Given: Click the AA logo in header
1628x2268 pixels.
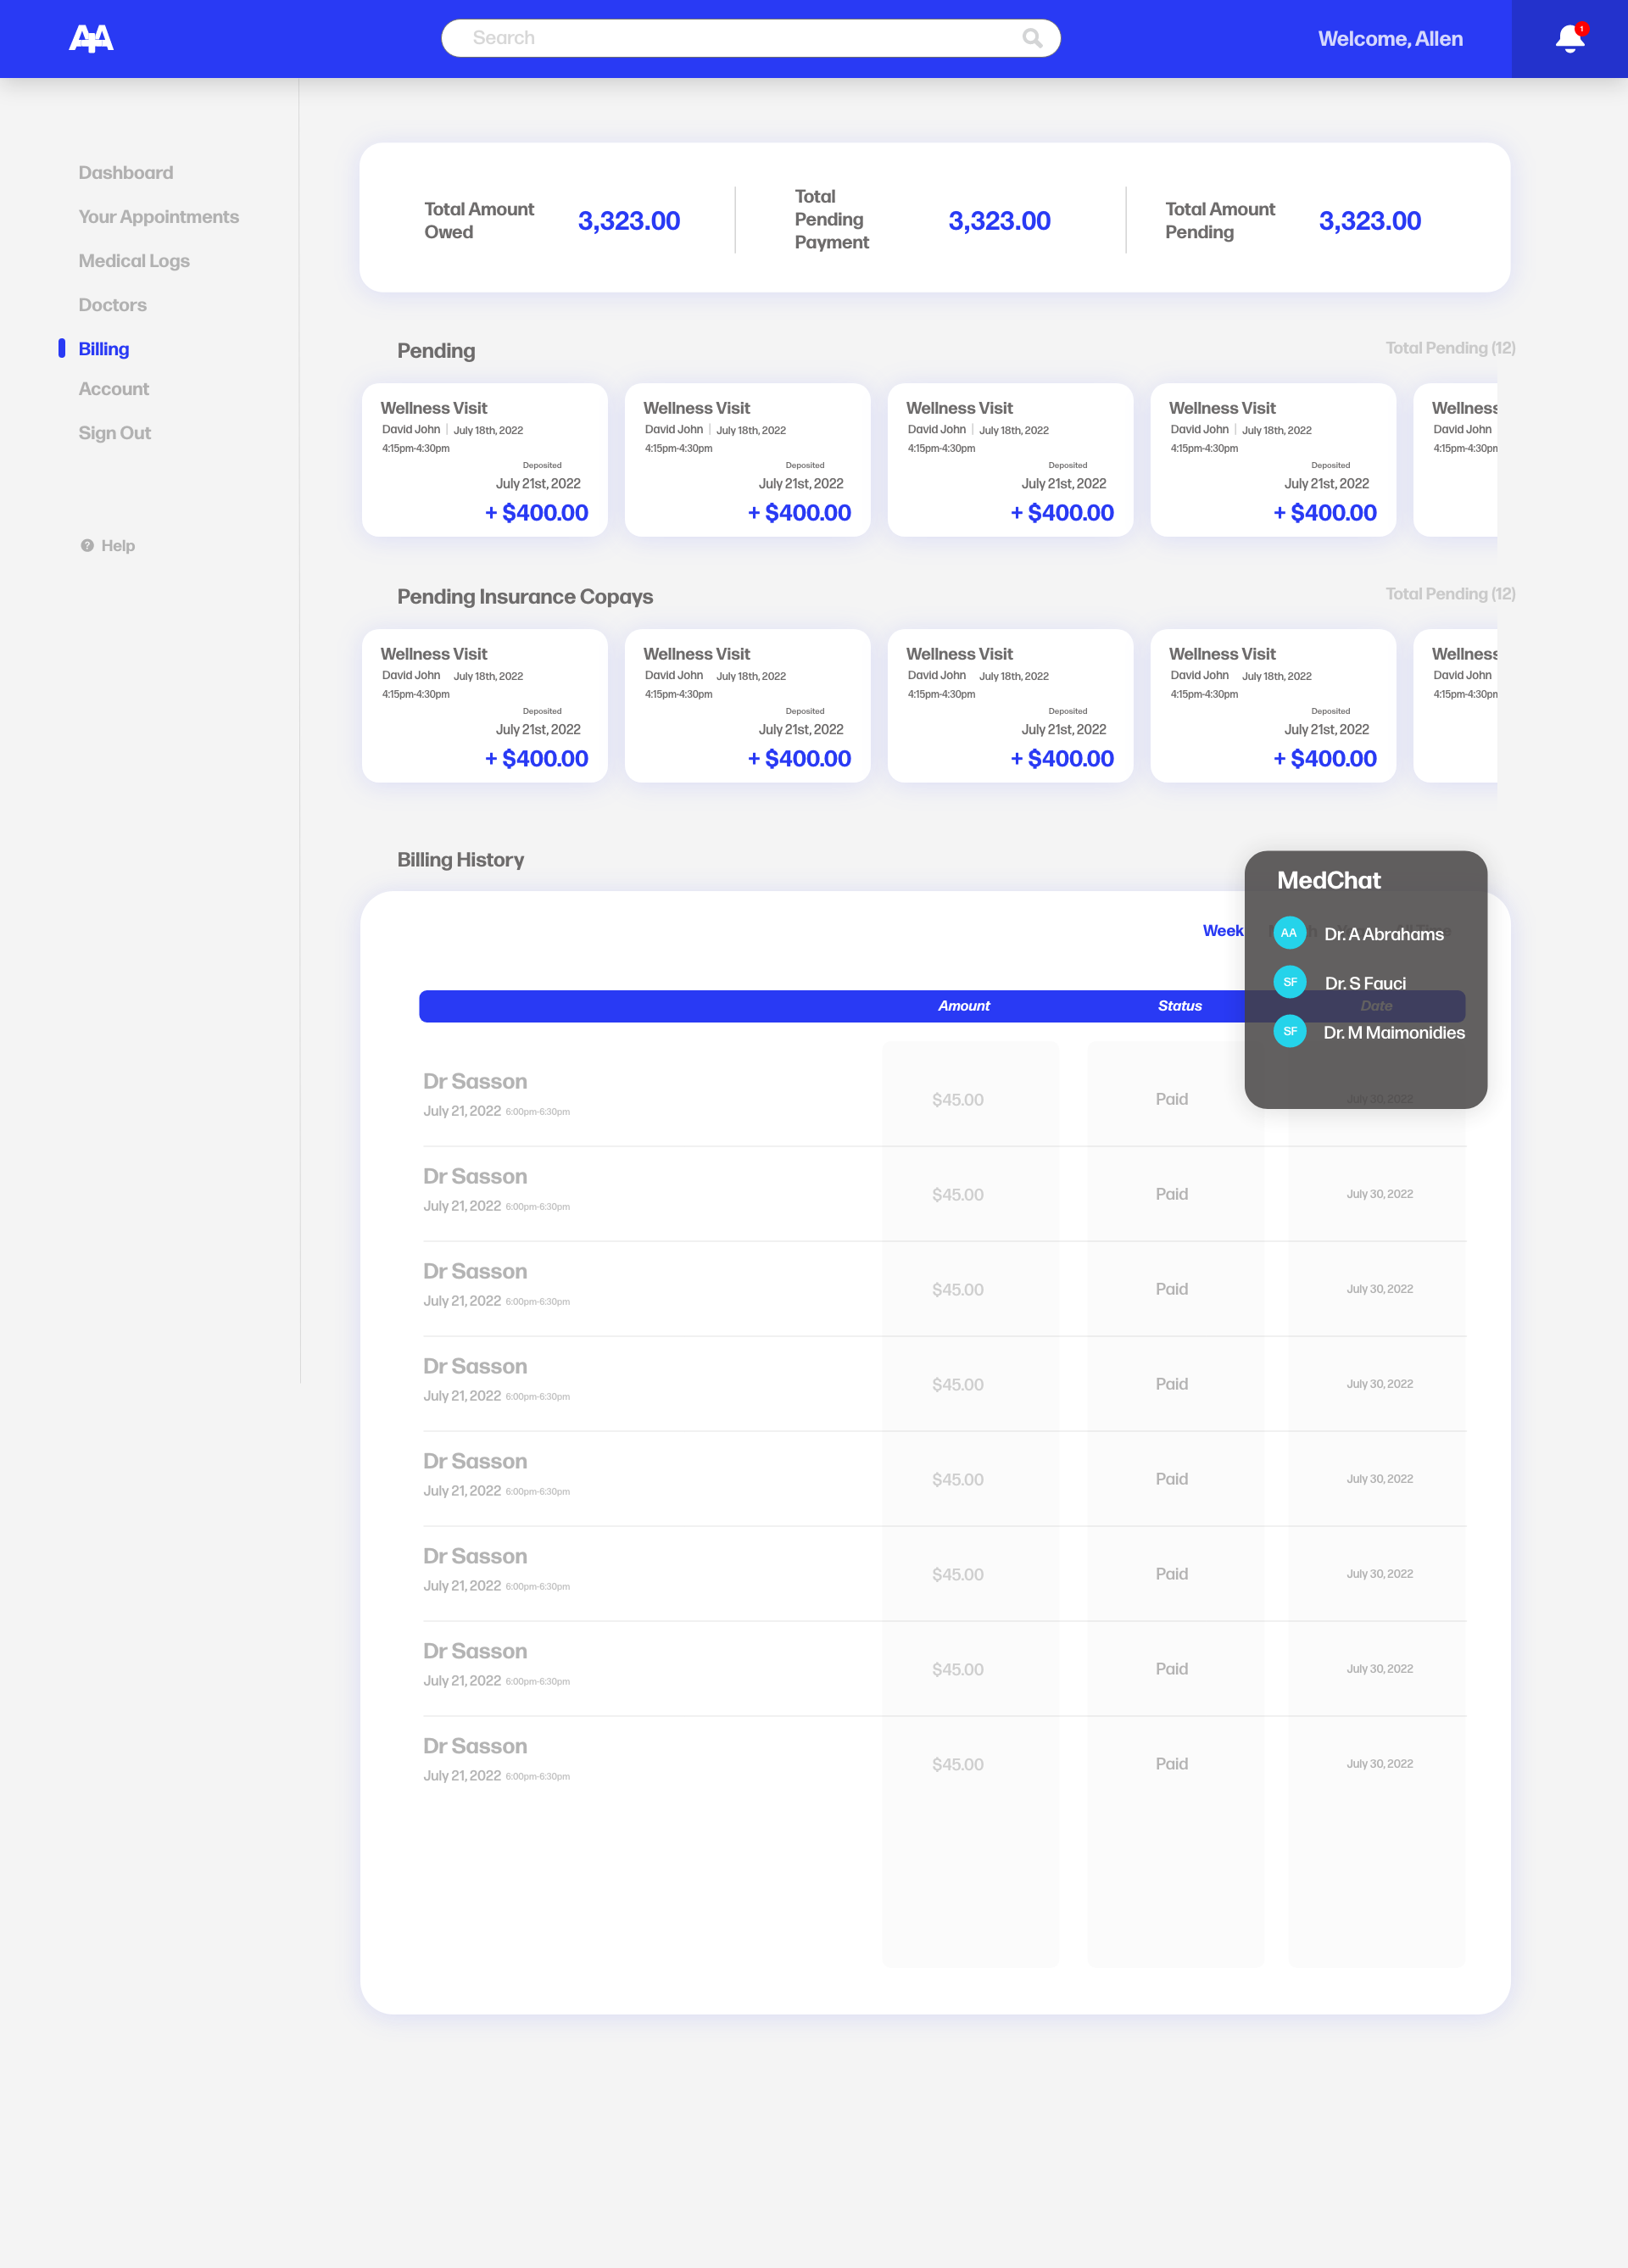Looking at the screenshot, I should pos(91,39).
